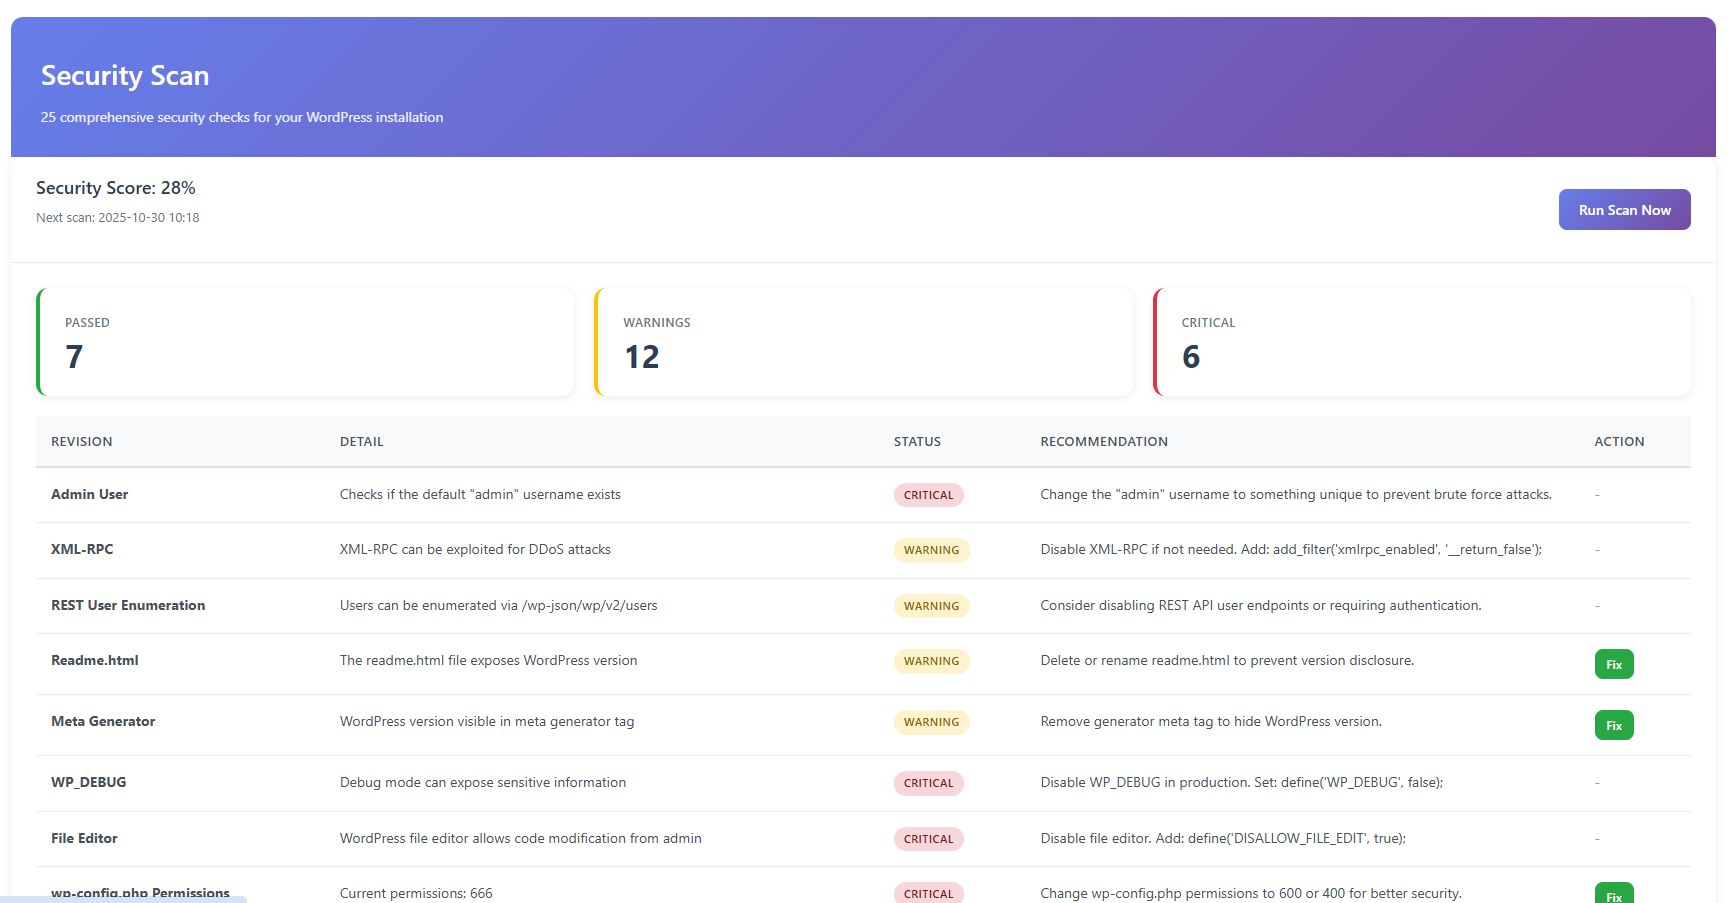The image size is (1729, 903).
Task: Click the Revision column header
Action: point(82,441)
